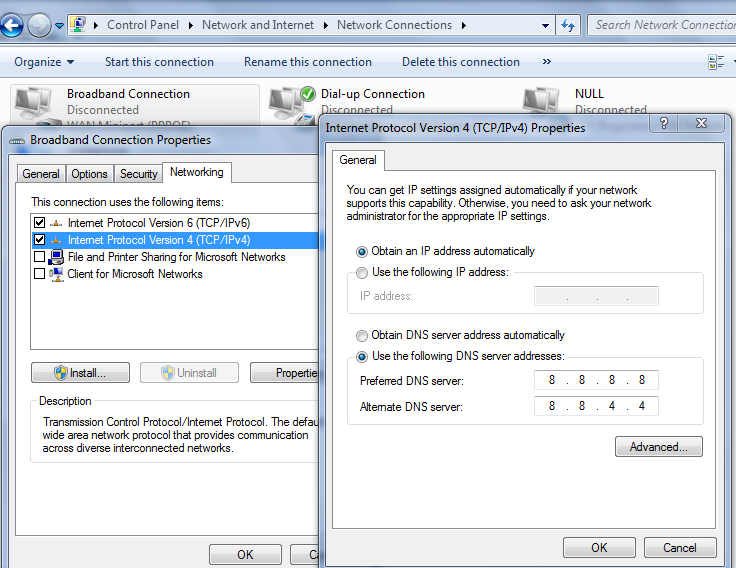
Task: Open recent pages dropdown beside forward arrow
Action: coord(59,25)
